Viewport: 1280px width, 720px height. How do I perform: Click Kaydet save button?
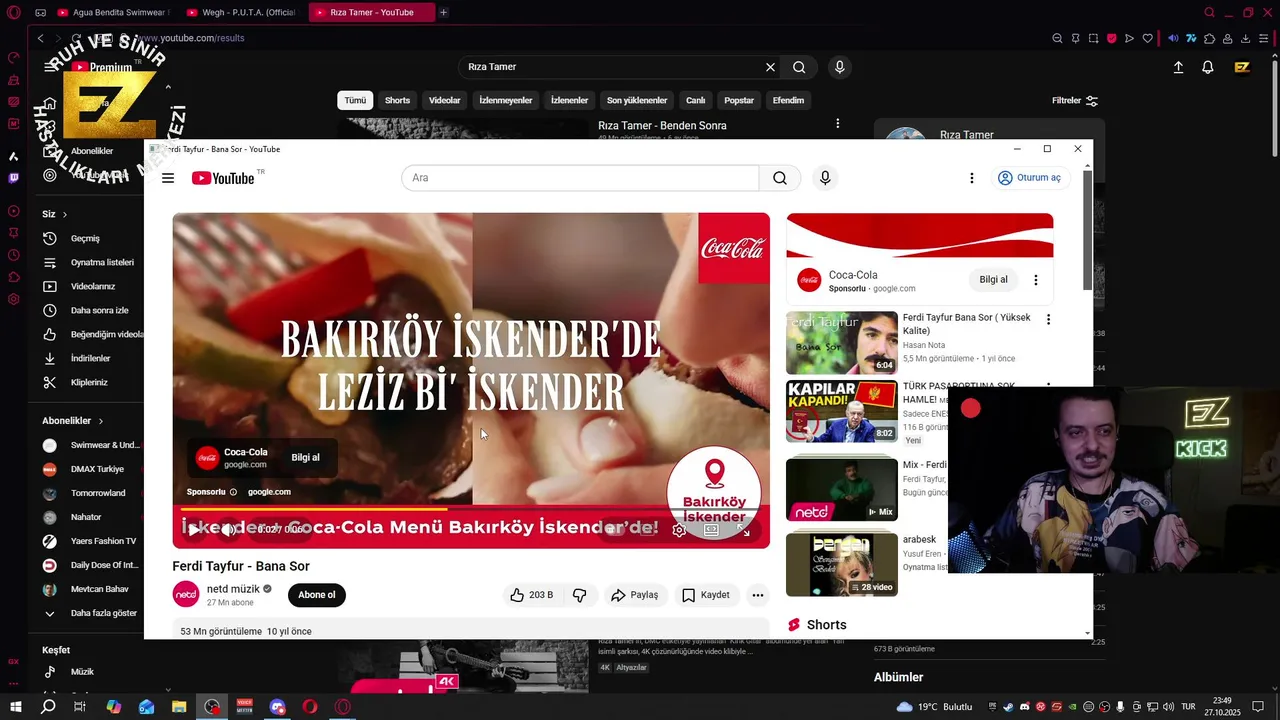click(x=705, y=595)
